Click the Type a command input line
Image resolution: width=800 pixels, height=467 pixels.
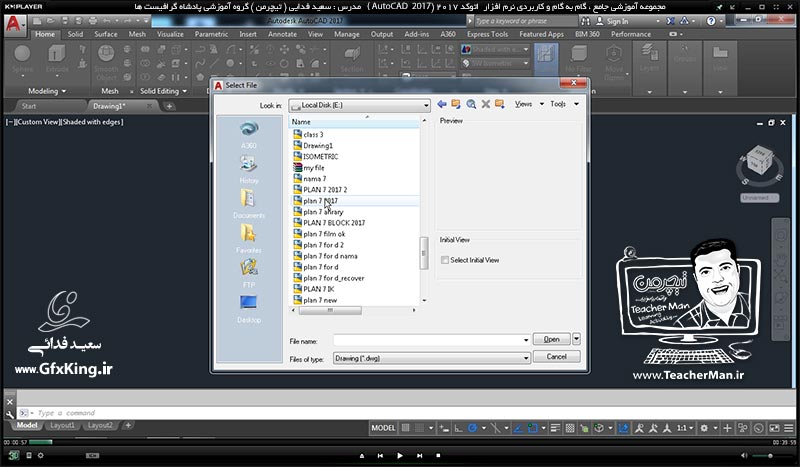(408, 413)
